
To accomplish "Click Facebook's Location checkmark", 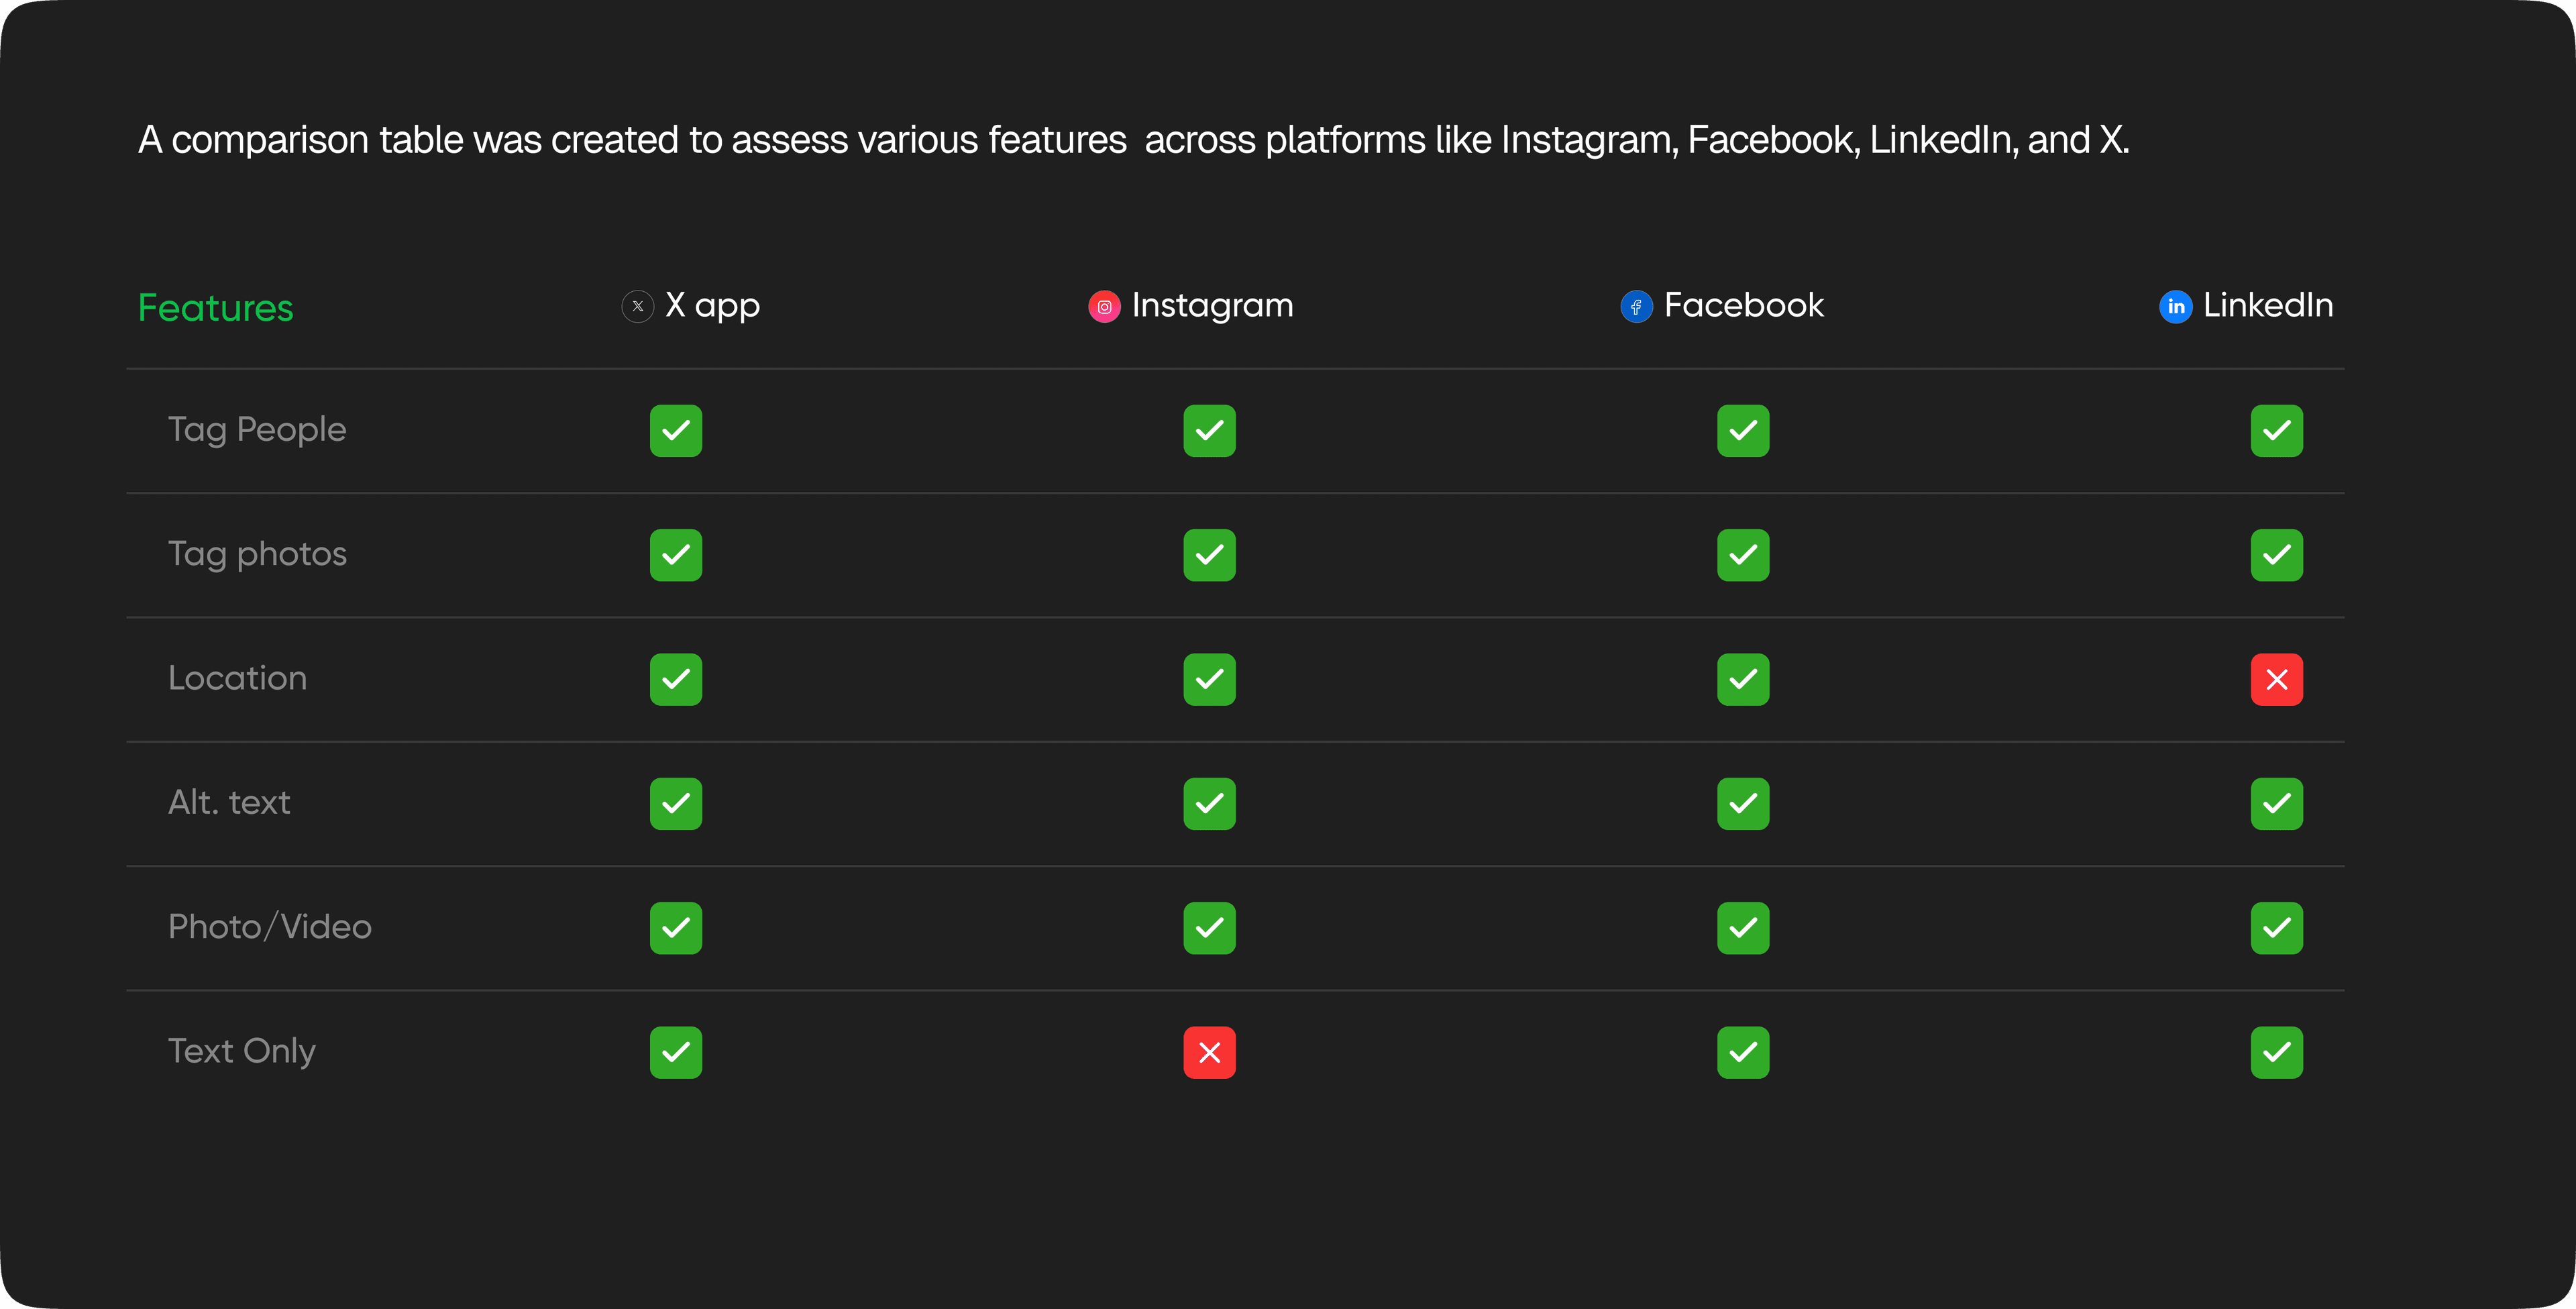I will click(1743, 680).
